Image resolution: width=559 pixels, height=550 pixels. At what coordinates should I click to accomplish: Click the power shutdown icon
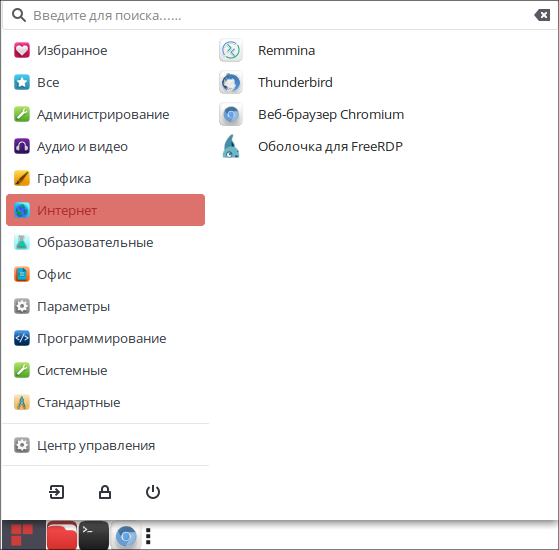153,492
